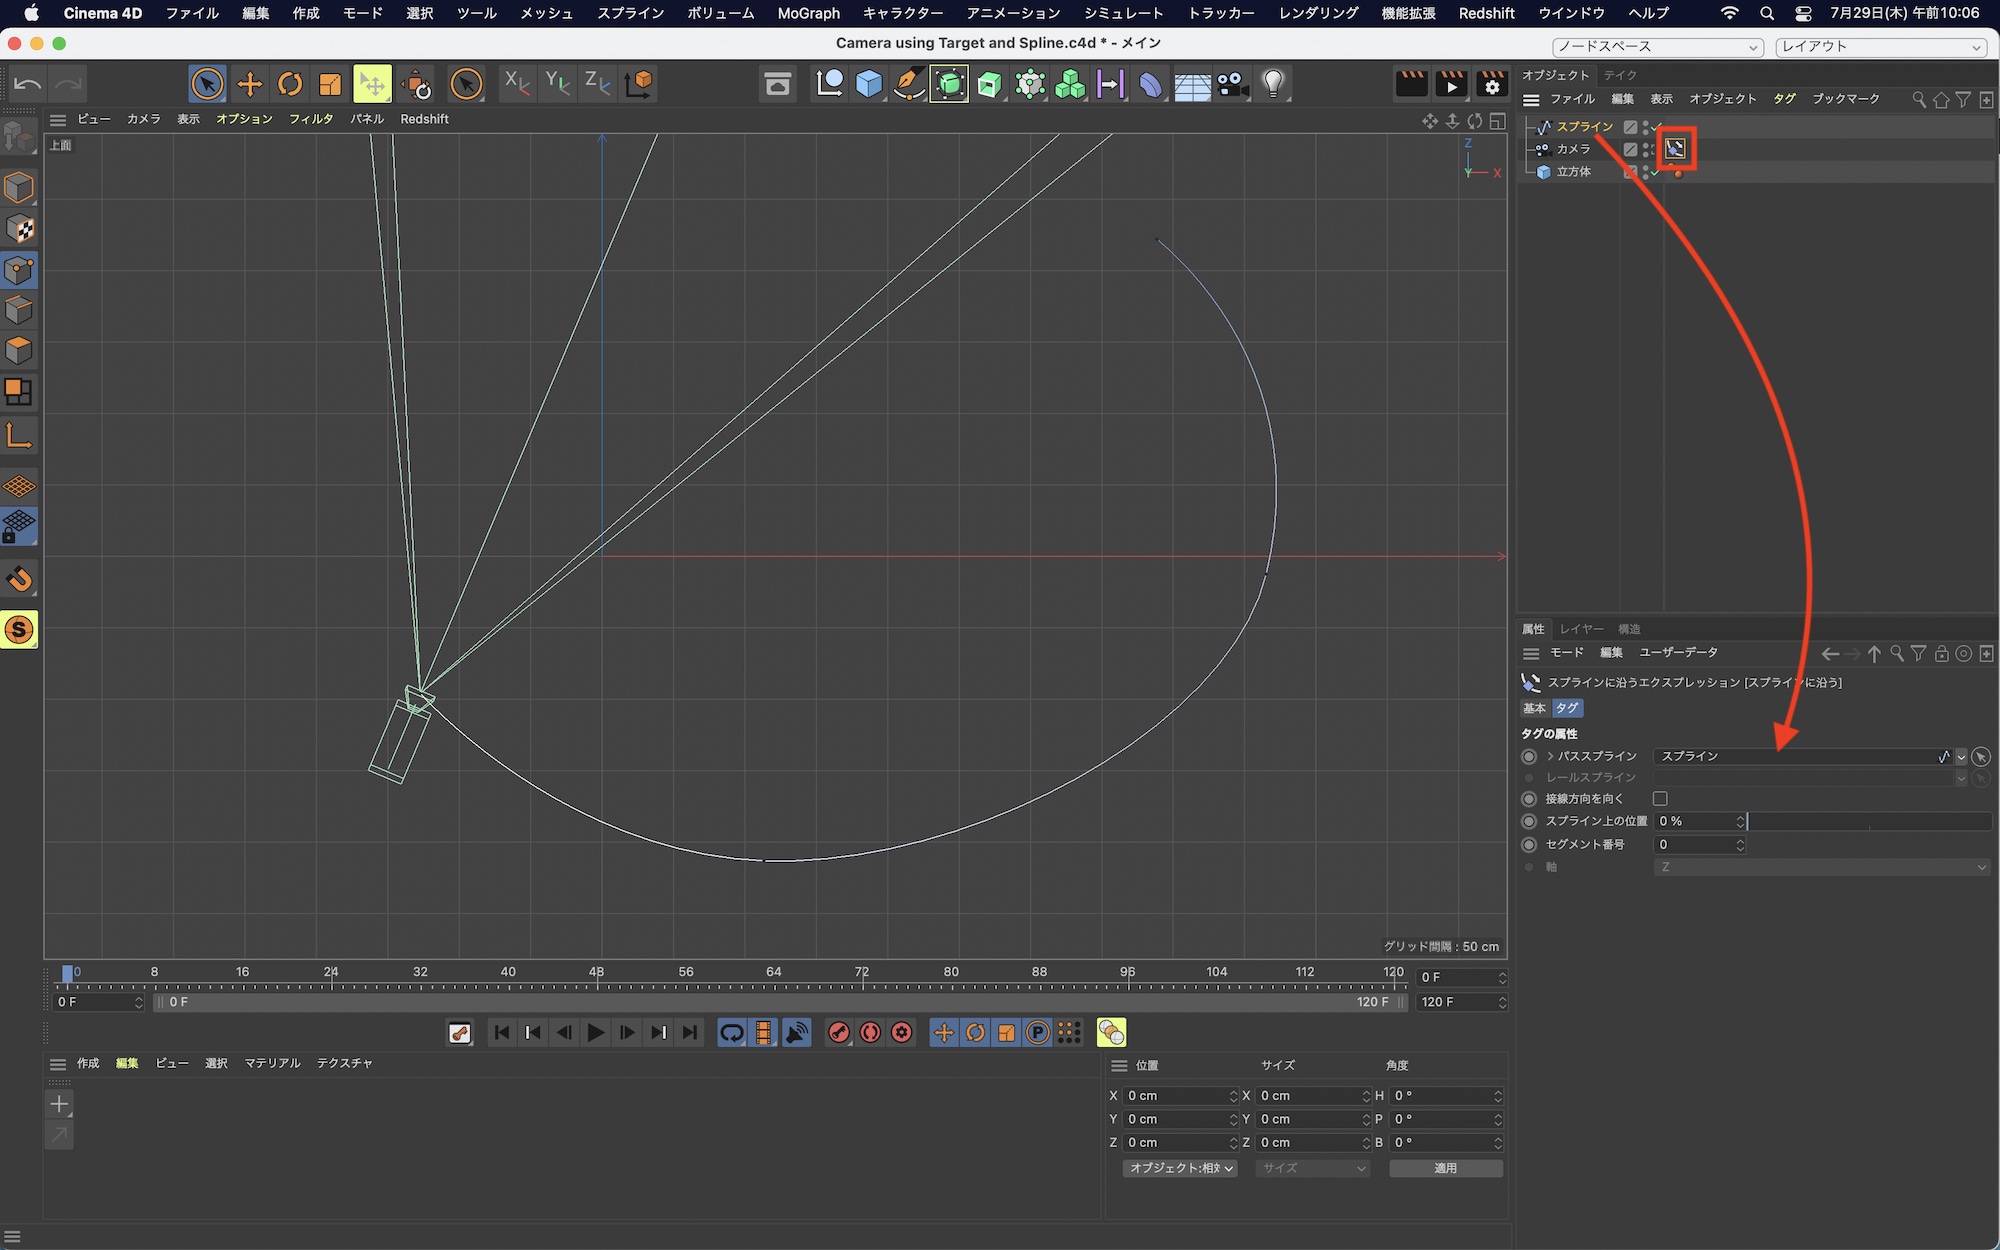
Task: Open render settings clapperboard with gear
Action: pyautogui.click(x=1491, y=84)
